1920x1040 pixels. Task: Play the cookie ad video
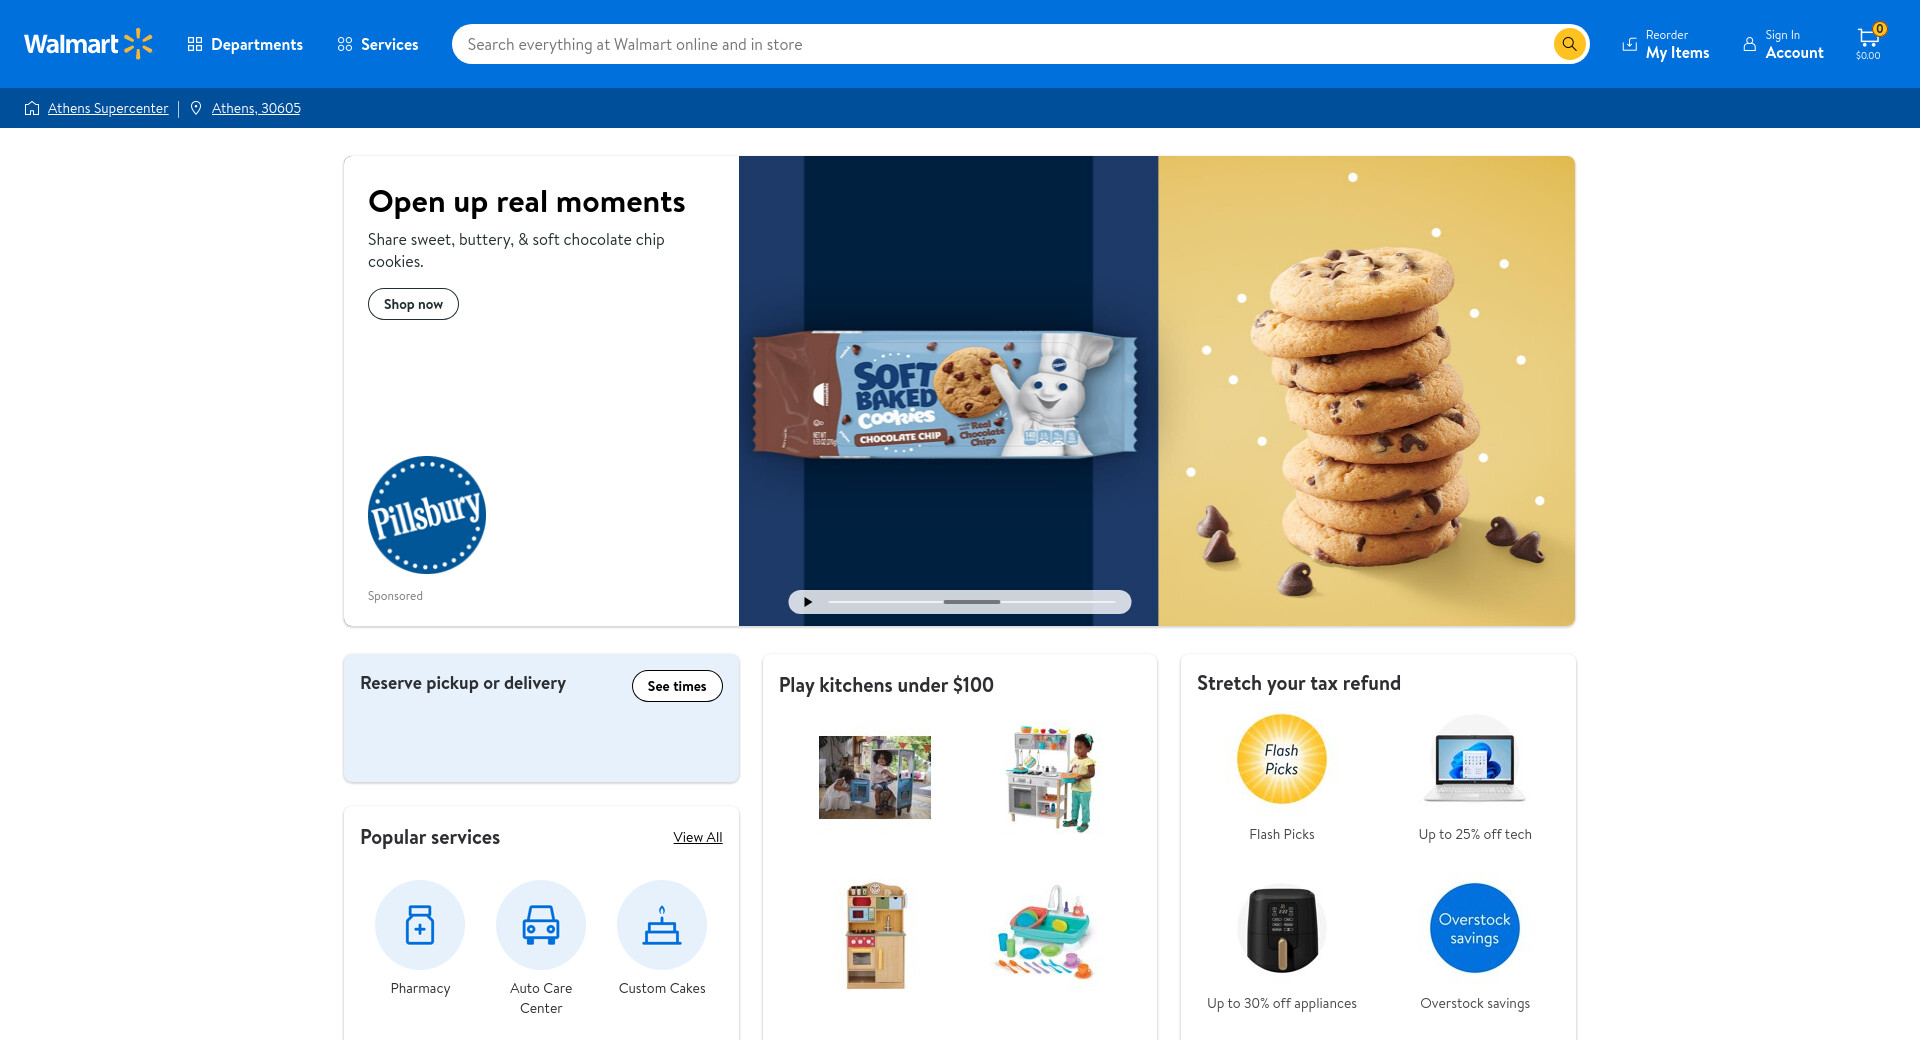click(x=808, y=602)
